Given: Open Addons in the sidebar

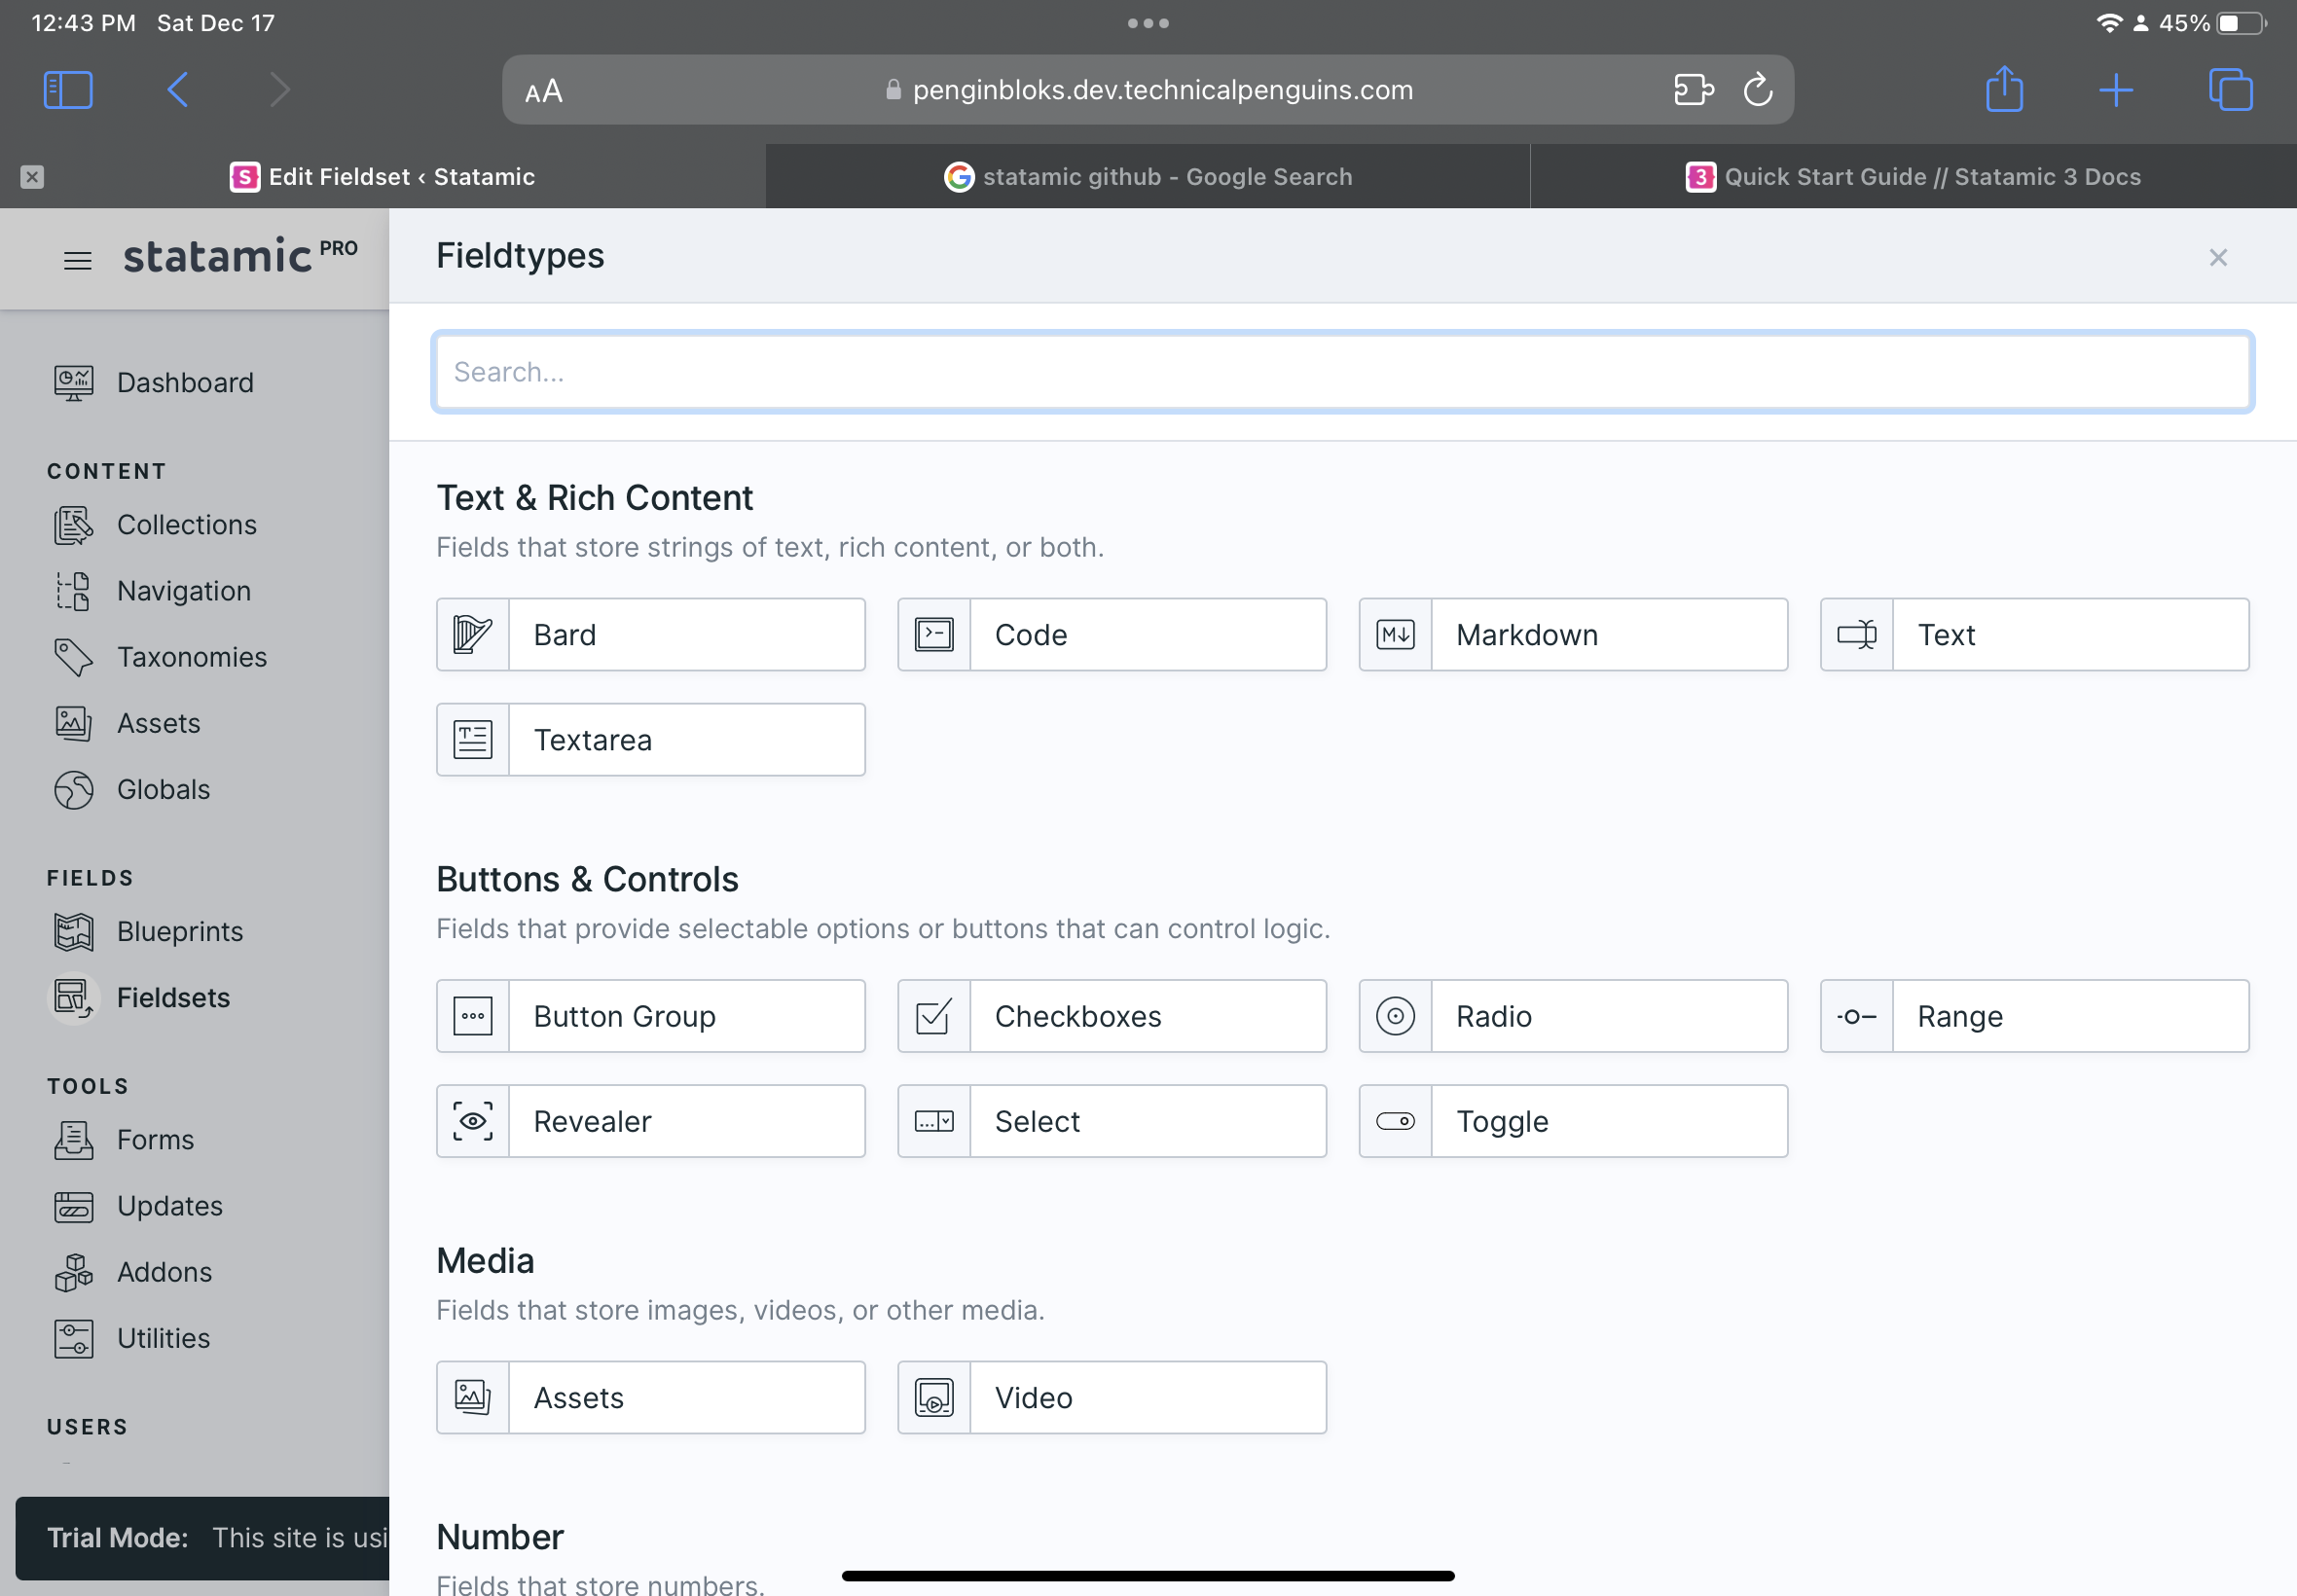Looking at the screenshot, I should pyautogui.click(x=134, y=1272).
